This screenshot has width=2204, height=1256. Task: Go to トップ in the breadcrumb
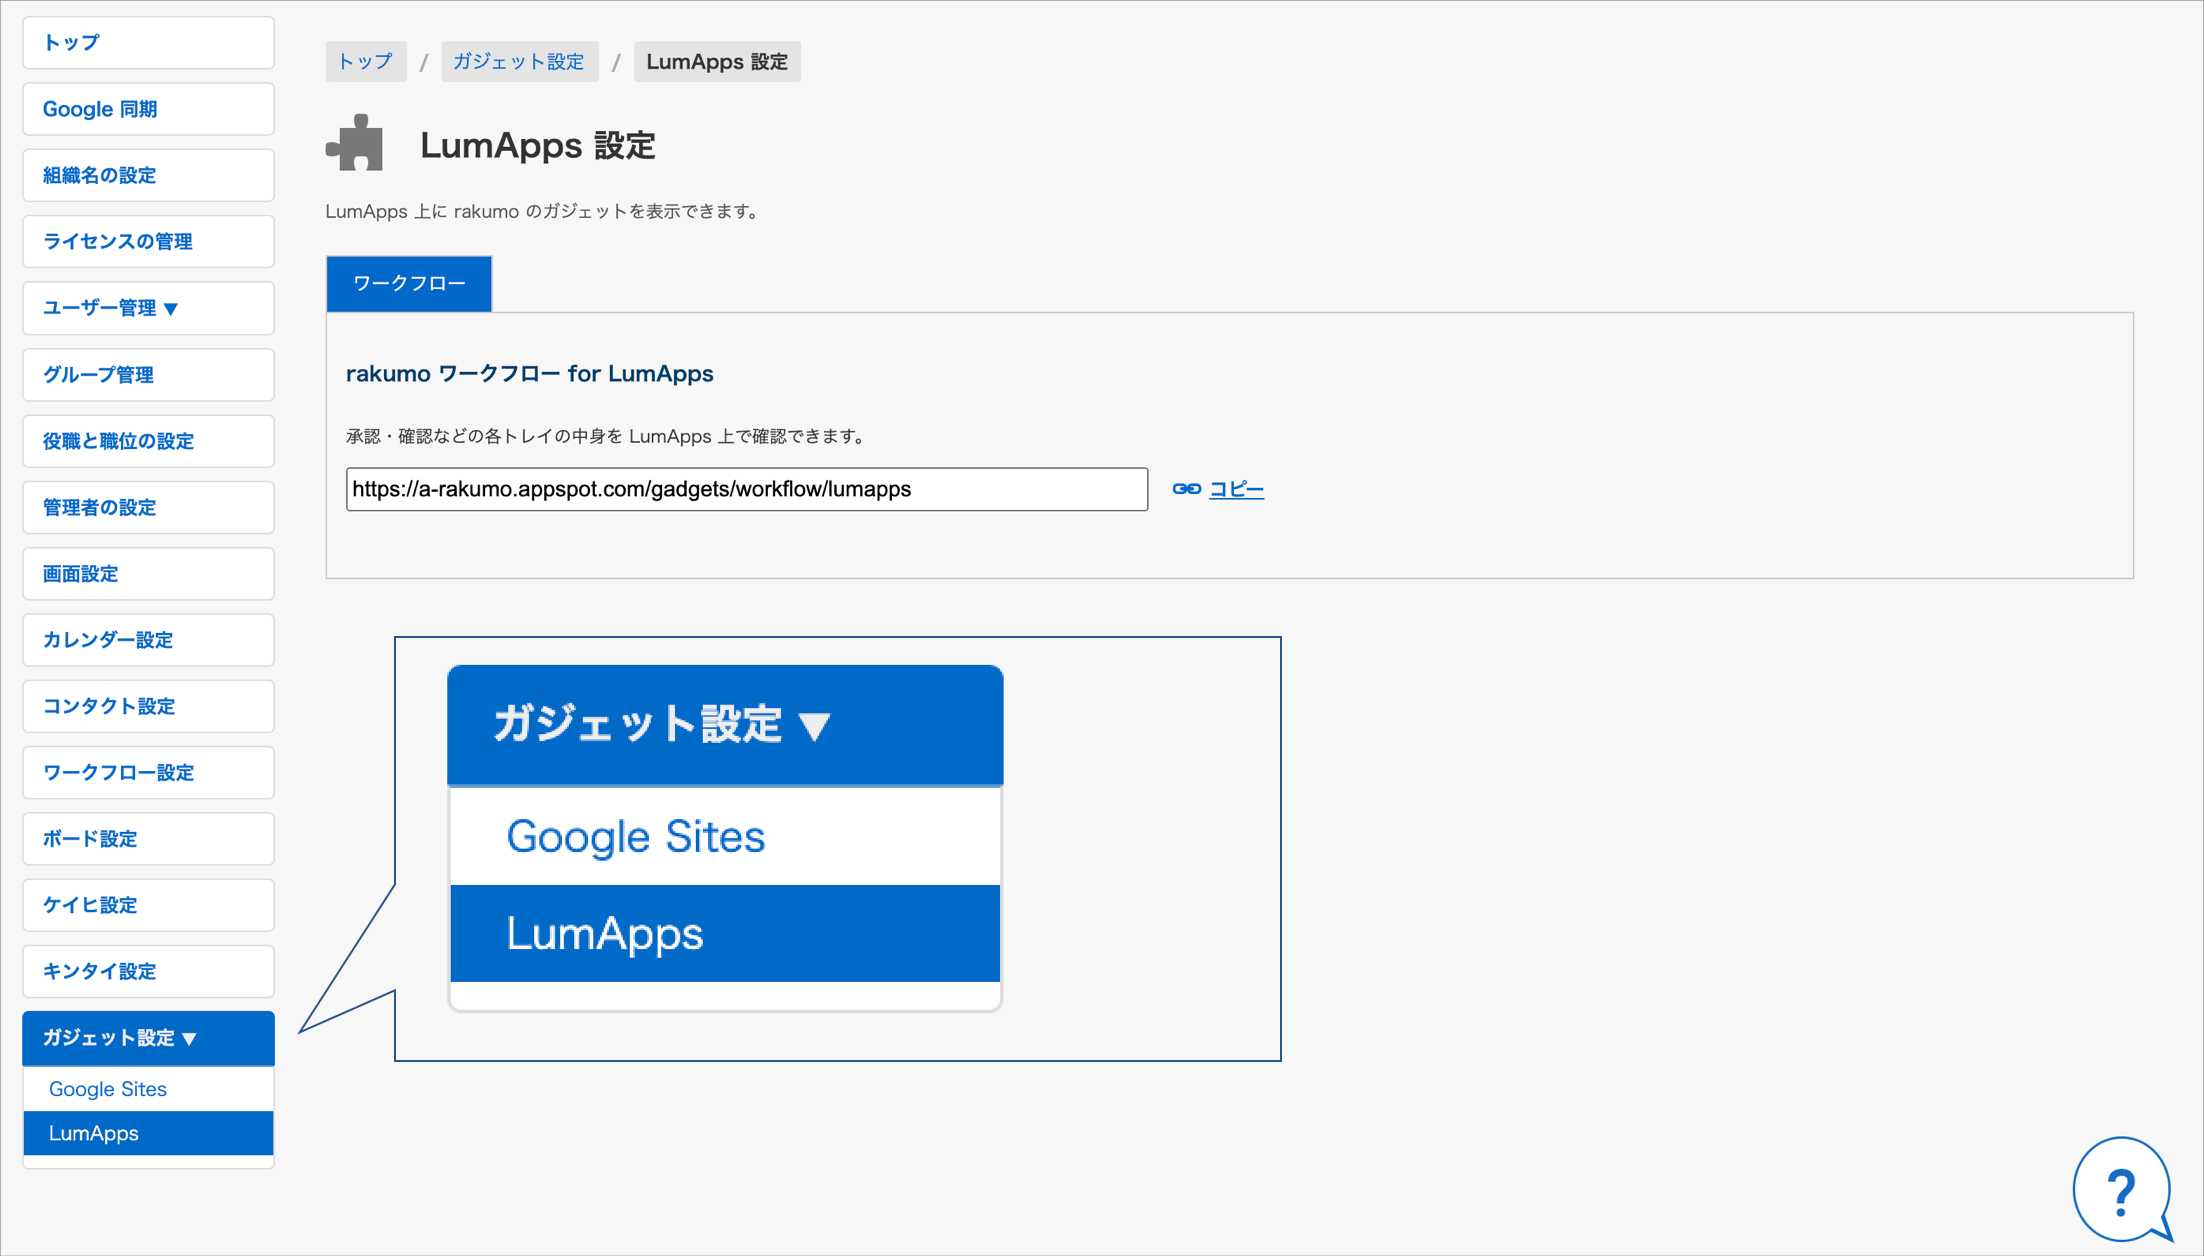tap(365, 62)
